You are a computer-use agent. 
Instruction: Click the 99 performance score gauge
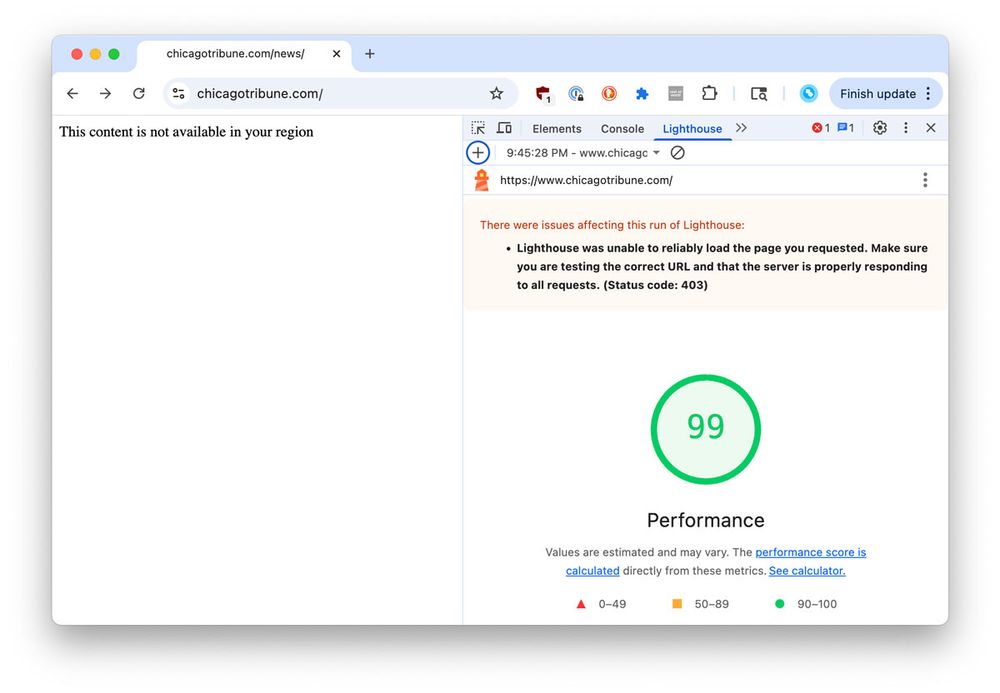tap(705, 429)
